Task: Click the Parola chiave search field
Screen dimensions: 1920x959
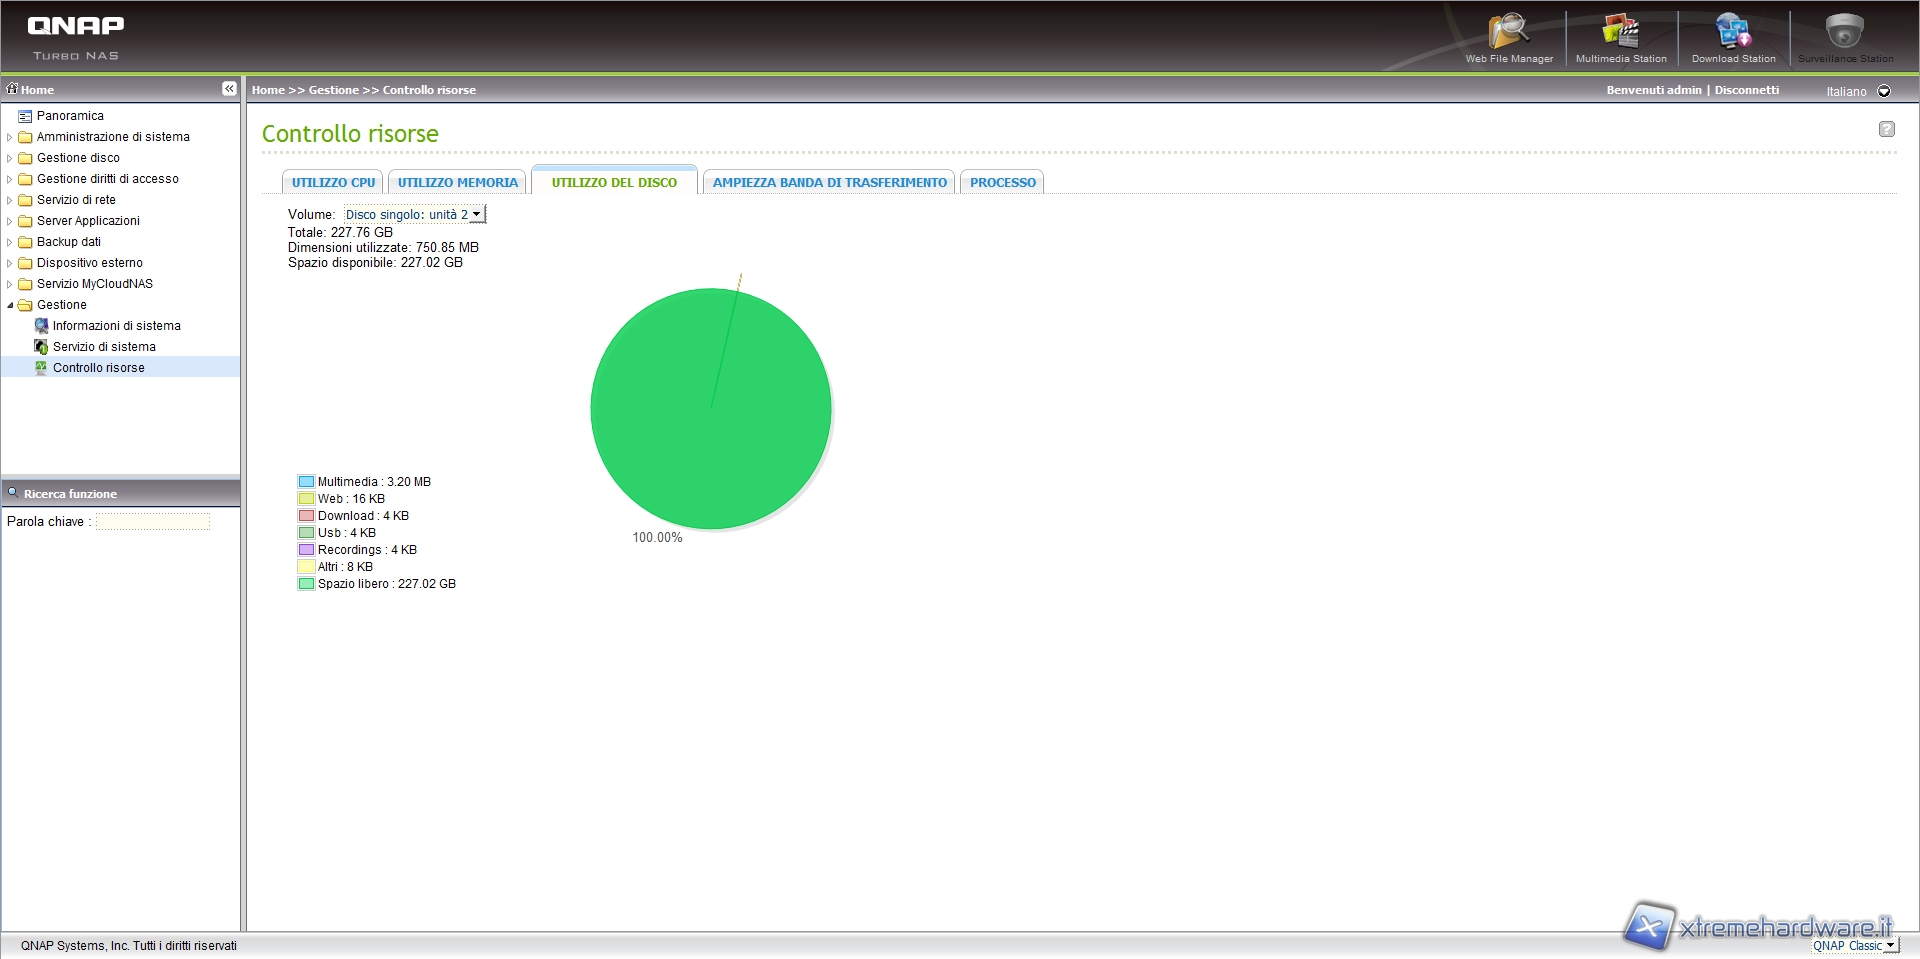Action: tap(153, 522)
